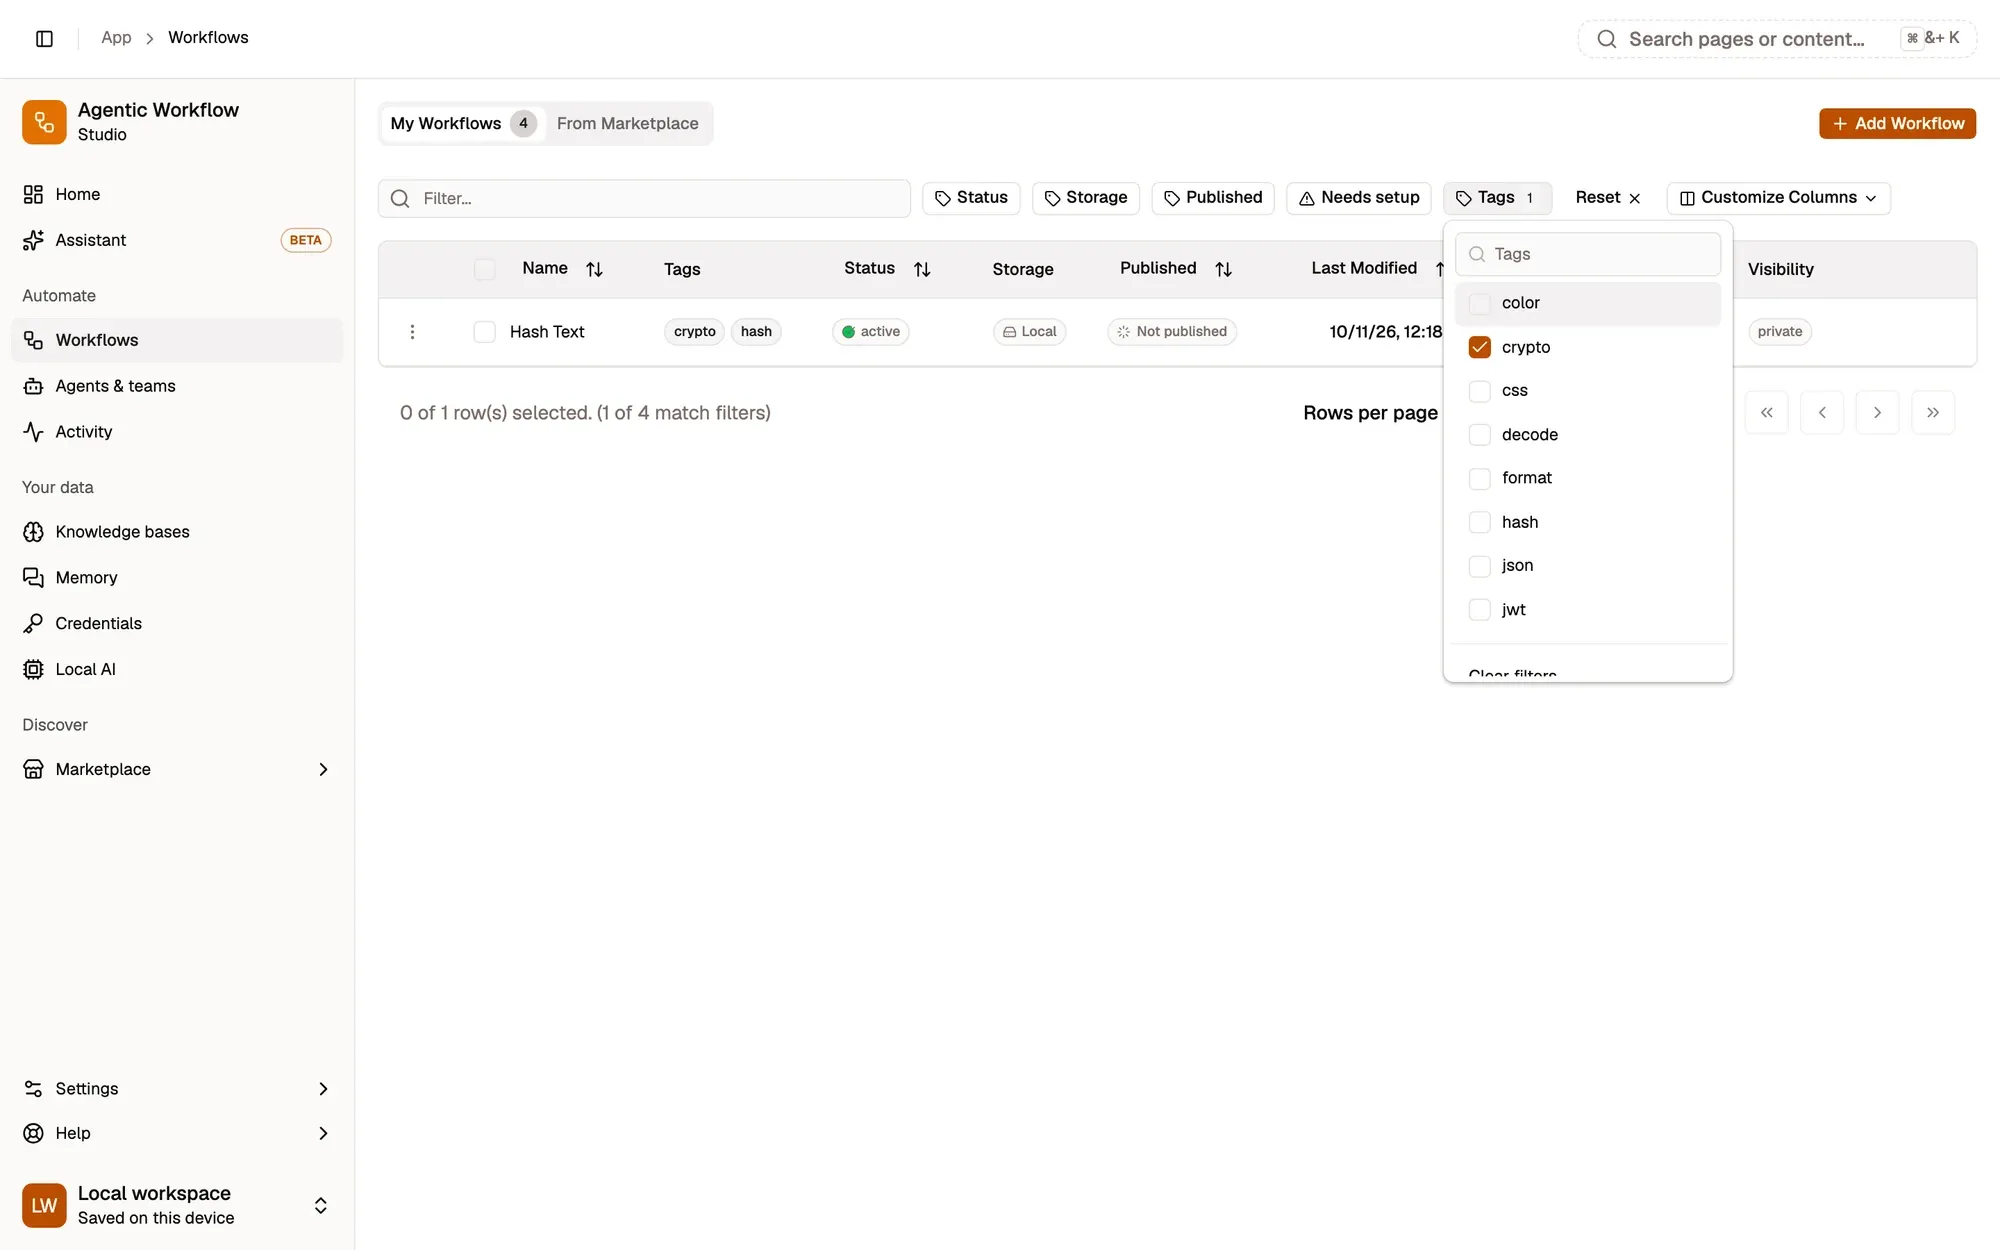Toggle select-all header checkbox
This screenshot has height=1250, width=2000.
[x=485, y=269]
